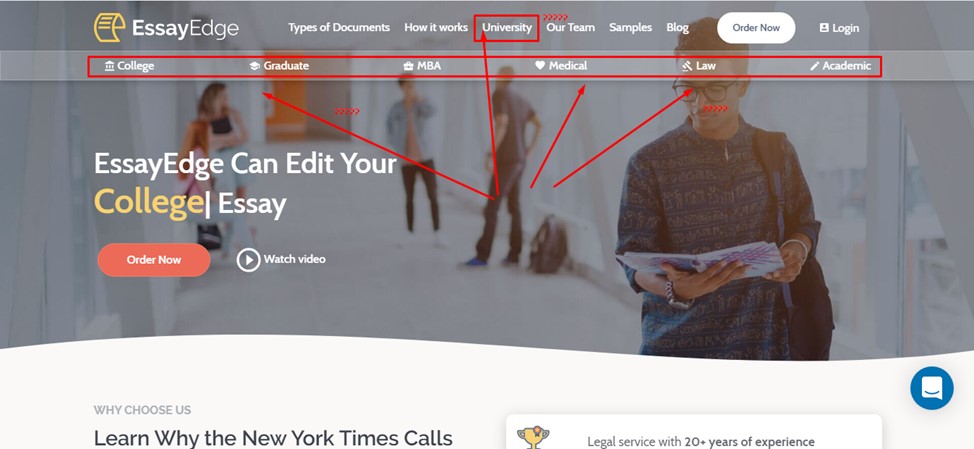This screenshot has height=449, width=974.
Task: Click the white Order Now header button
Action: click(756, 28)
